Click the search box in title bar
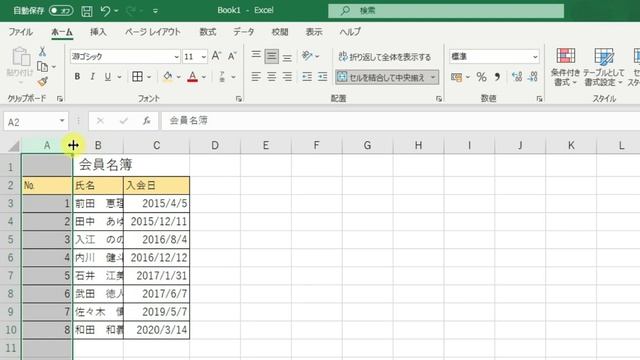 [x=446, y=11]
